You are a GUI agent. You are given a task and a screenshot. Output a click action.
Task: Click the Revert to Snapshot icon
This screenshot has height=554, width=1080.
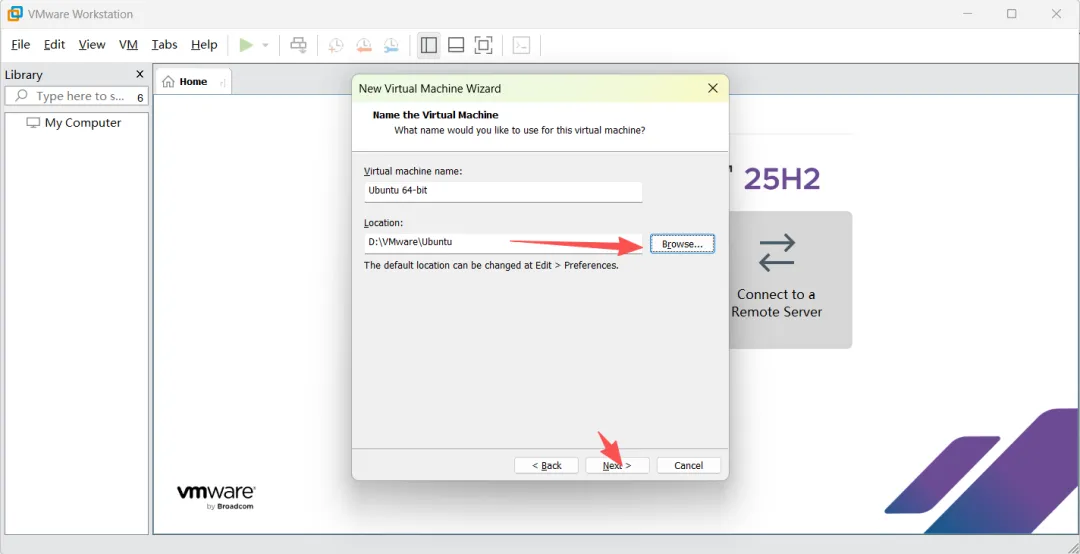[x=364, y=45]
